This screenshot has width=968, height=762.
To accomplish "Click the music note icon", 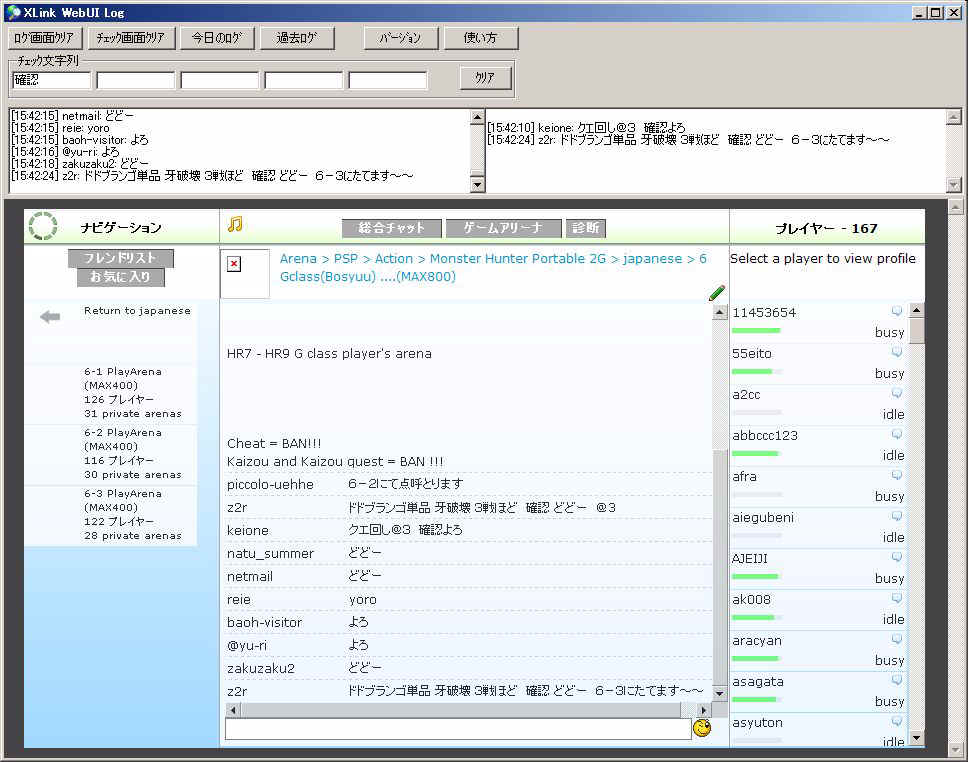I will (235, 224).
